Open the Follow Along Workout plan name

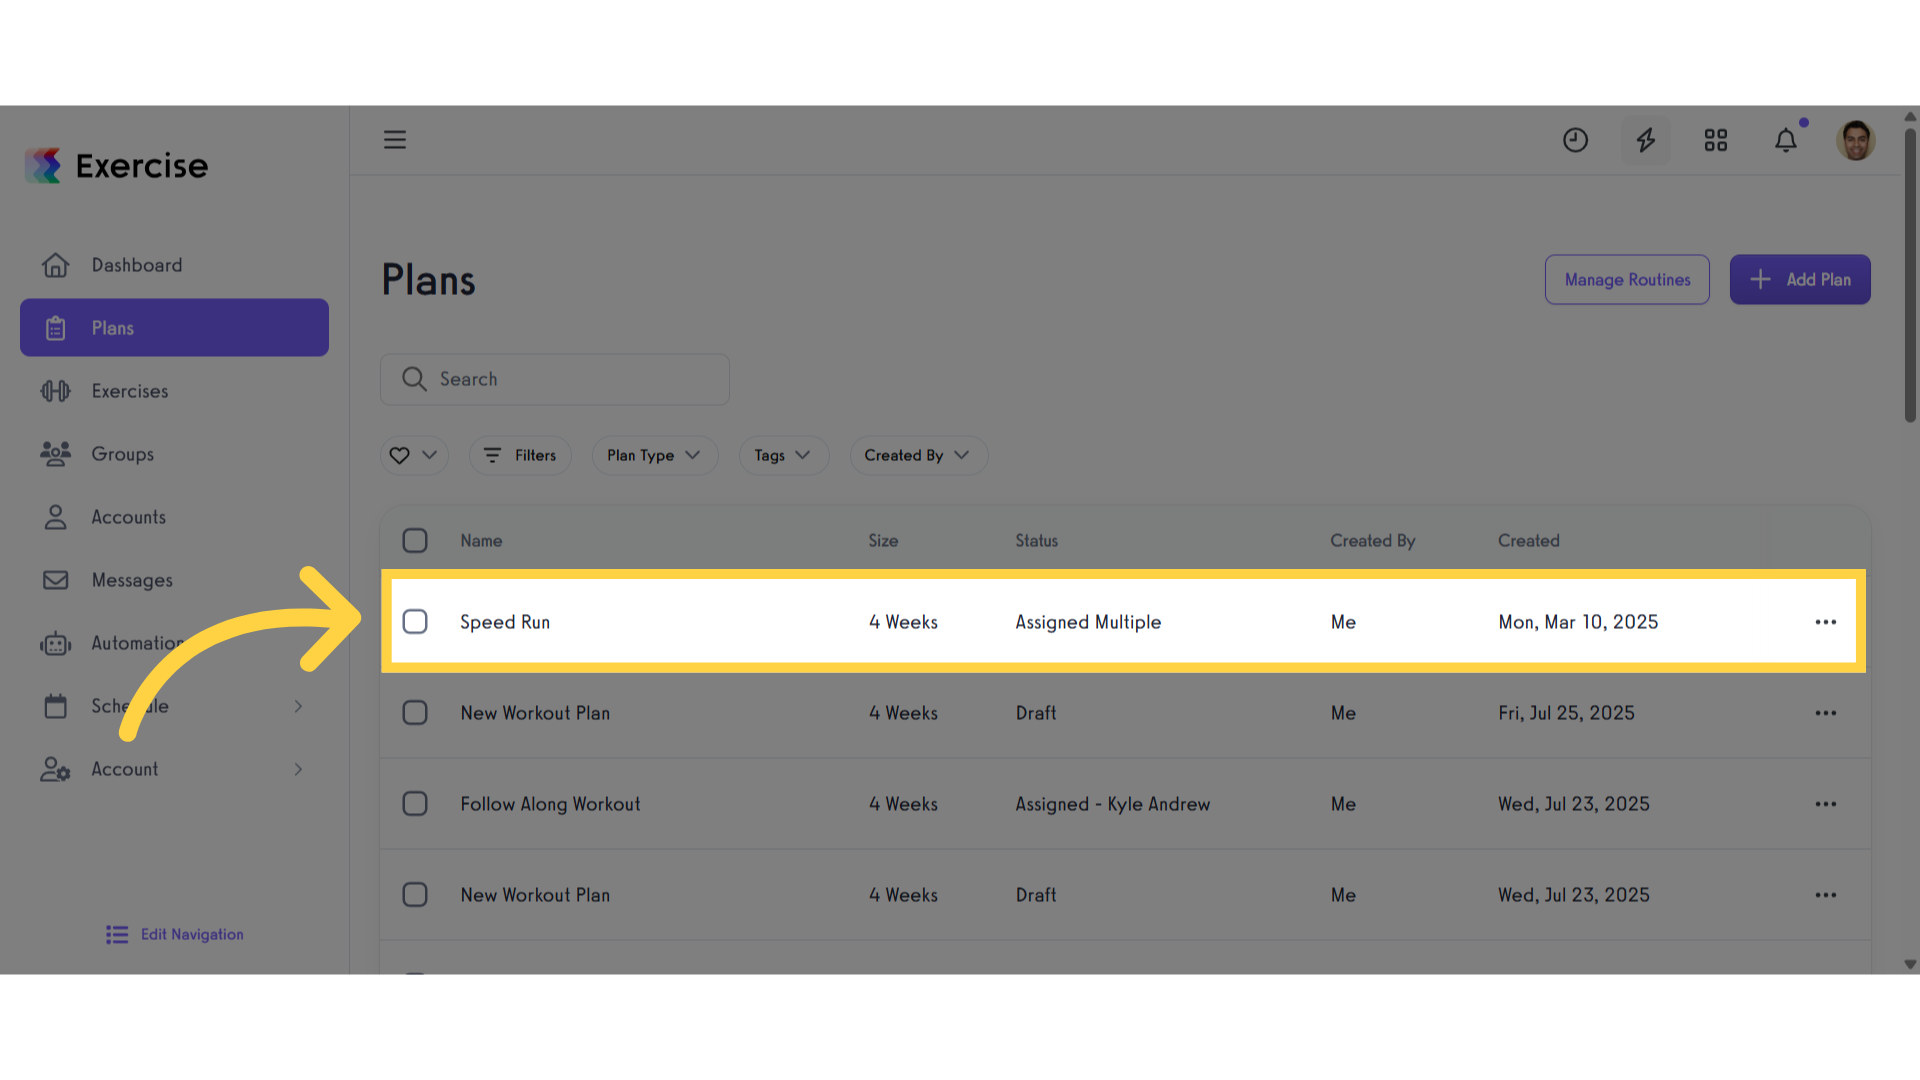tap(550, 804)
